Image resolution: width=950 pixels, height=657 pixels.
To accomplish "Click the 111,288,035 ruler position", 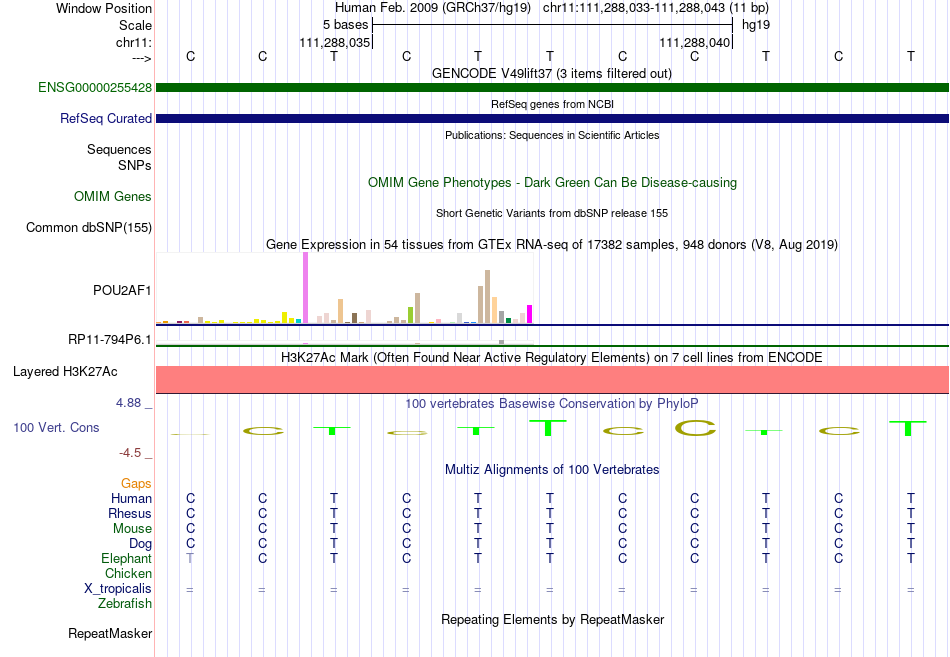I will [x=334, y=42].
